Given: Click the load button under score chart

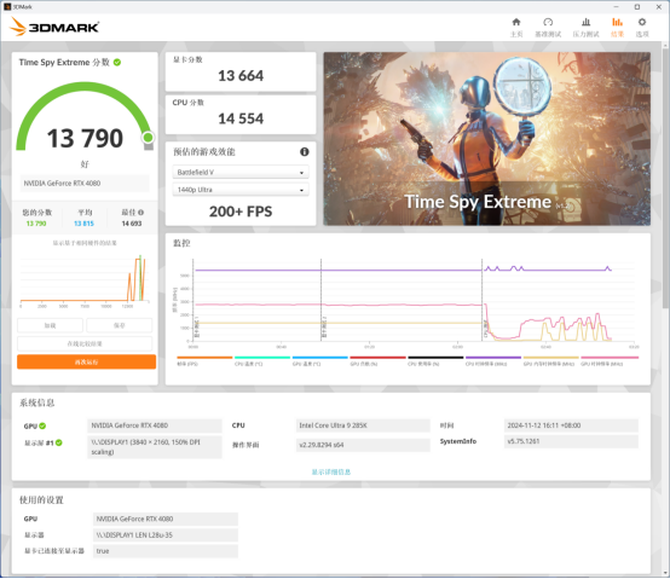Looking at the screenshot, I should click(x=50, y=325).
